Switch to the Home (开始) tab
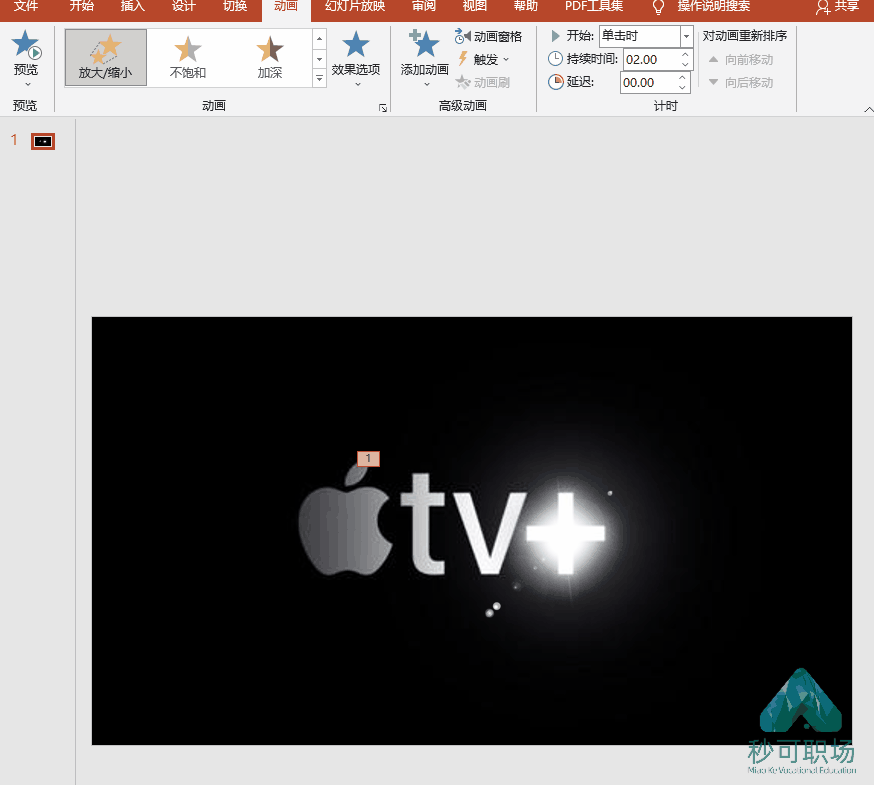This screenshot has width=874, height=785. [81, 7]
